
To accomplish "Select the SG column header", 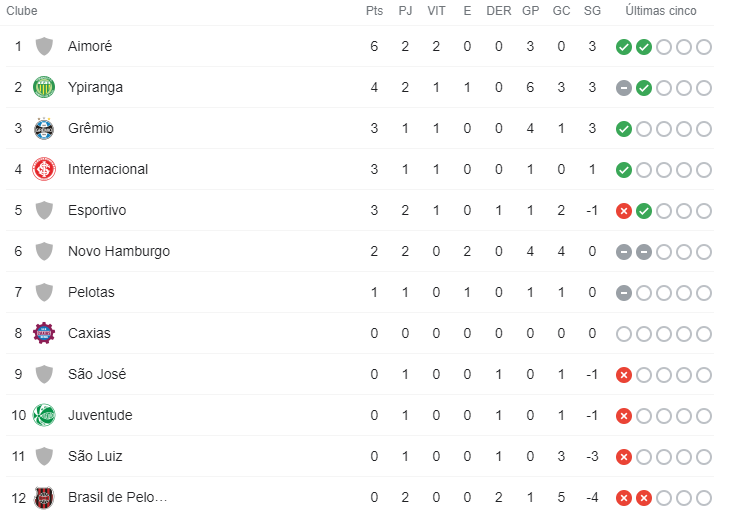I will click(x=592, y=11).
